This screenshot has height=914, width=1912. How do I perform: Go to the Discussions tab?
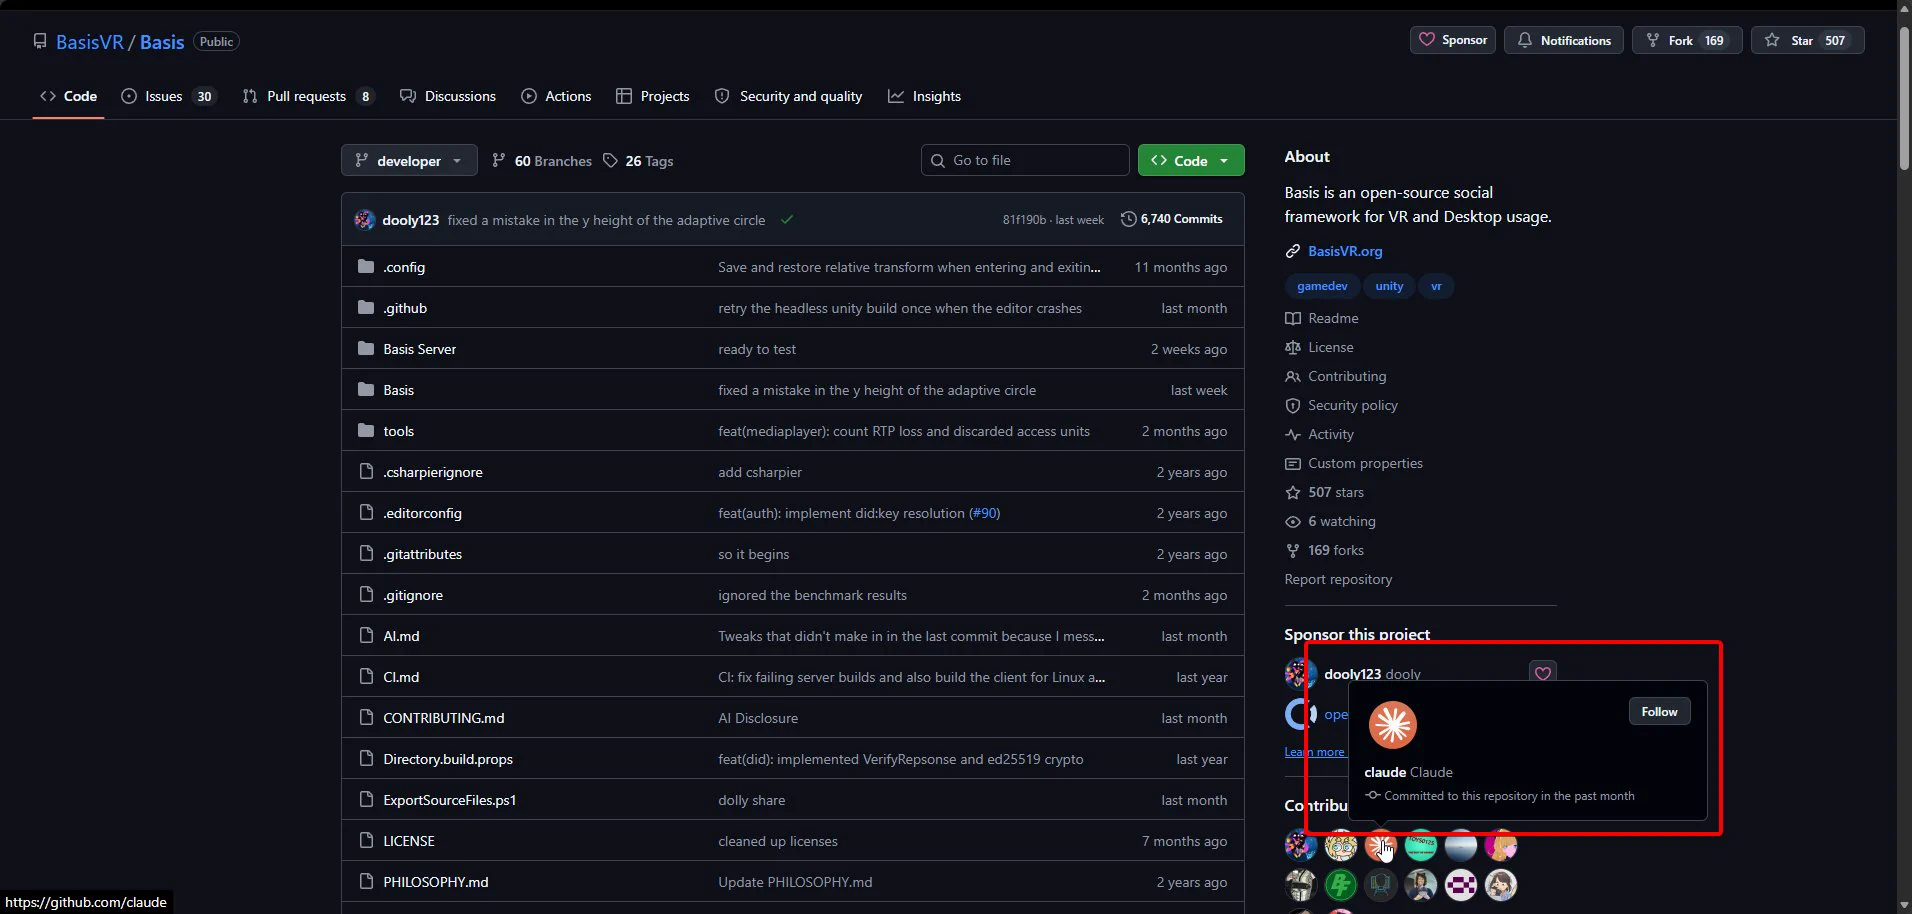[448, 96]
